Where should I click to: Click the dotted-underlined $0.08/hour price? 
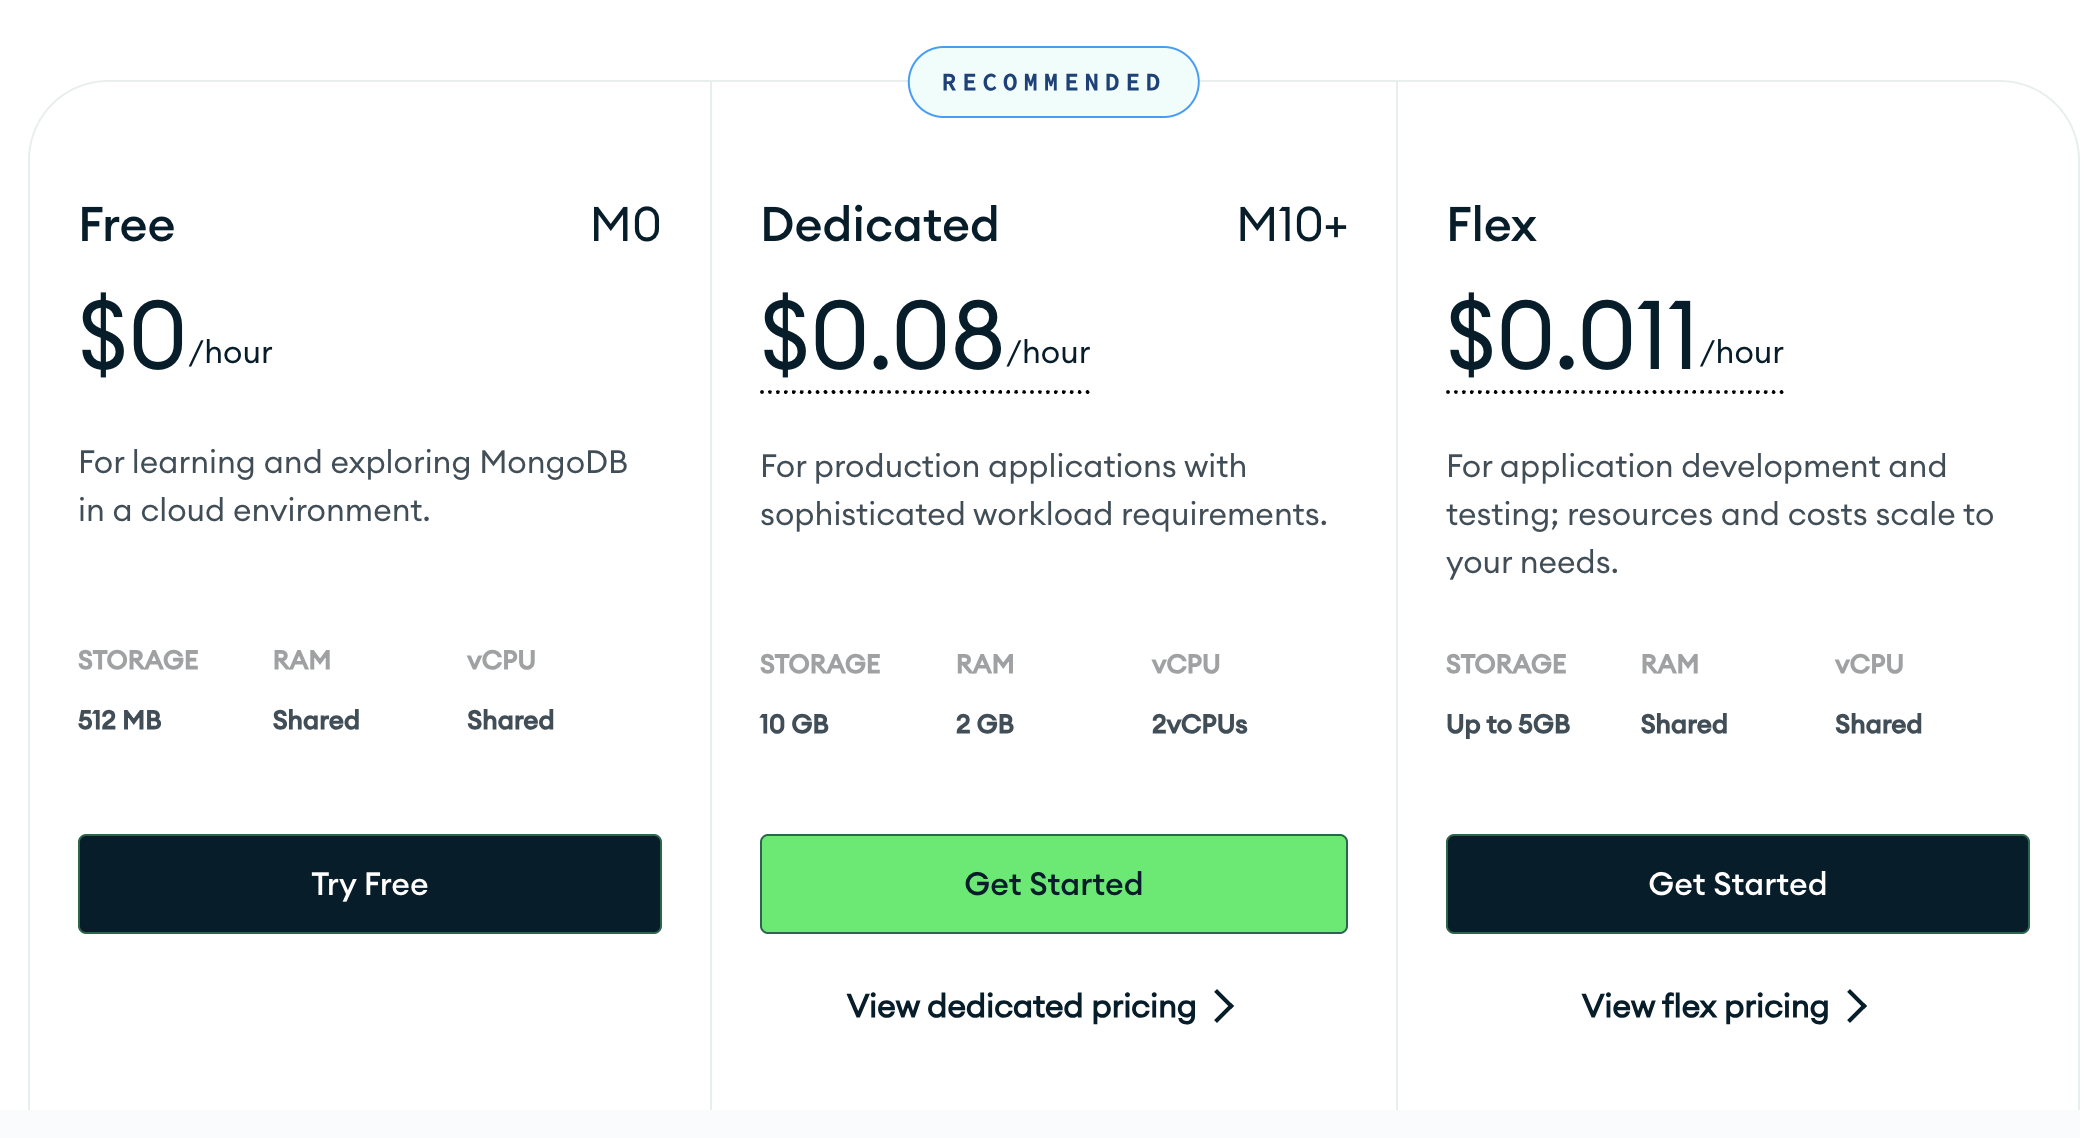pos(924,338)
